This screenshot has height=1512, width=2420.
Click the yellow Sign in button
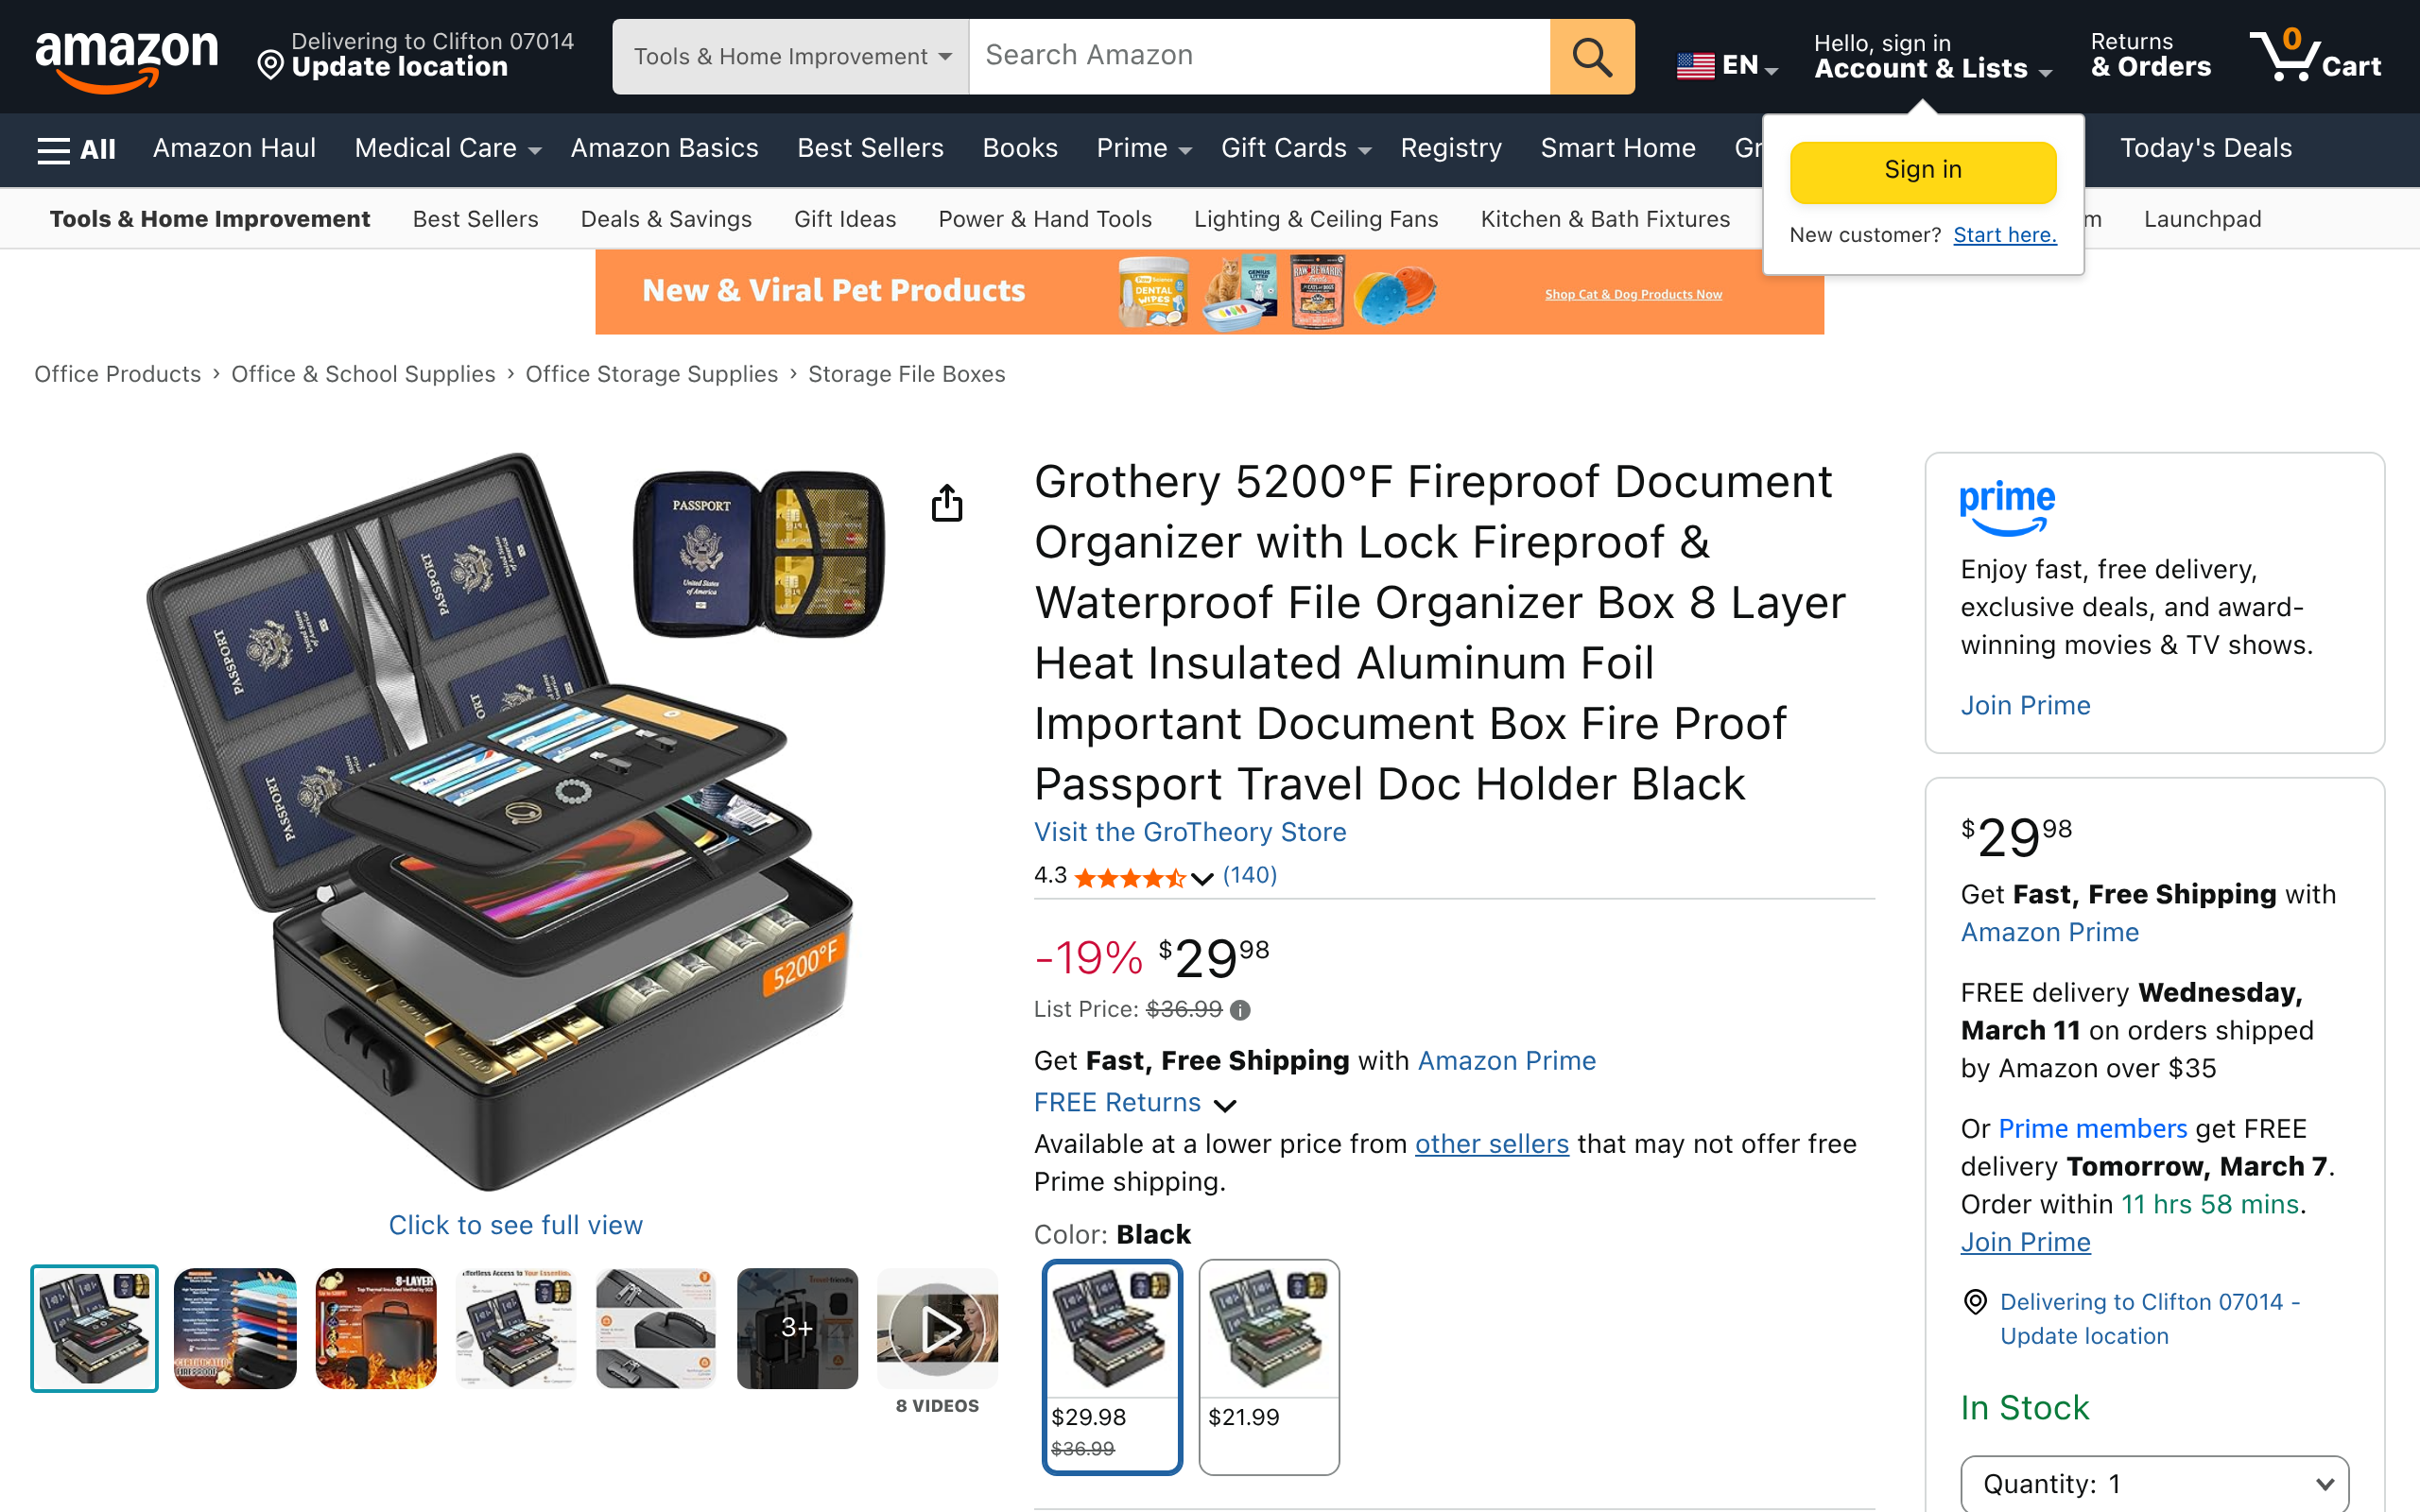pyautogui.click(x=1923, y=171)
